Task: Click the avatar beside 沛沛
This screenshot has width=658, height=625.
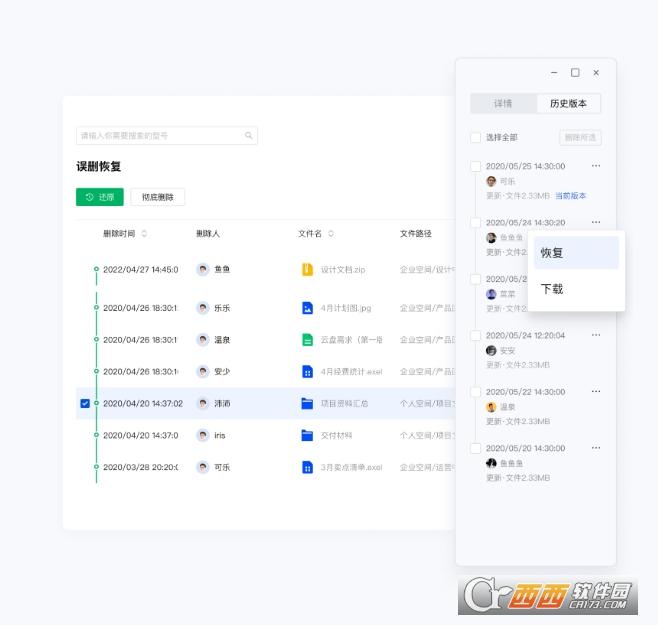Action: point(203,403)
